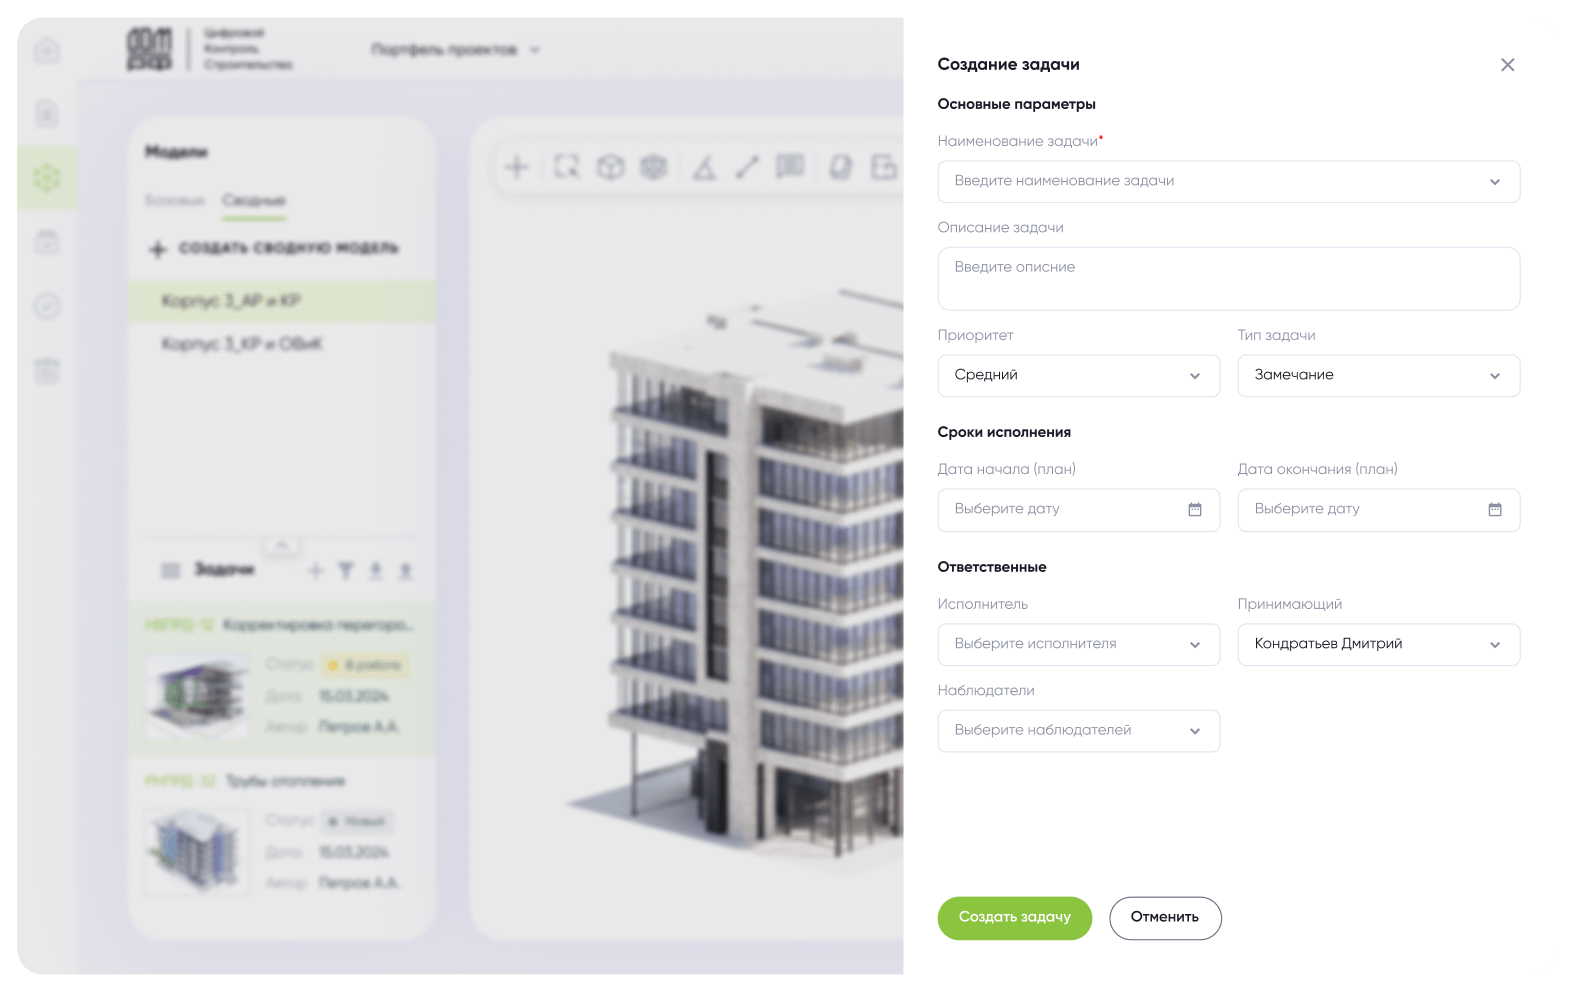Click the task description text field
Screen dimensions: 1572x992
click(1228, 279)
